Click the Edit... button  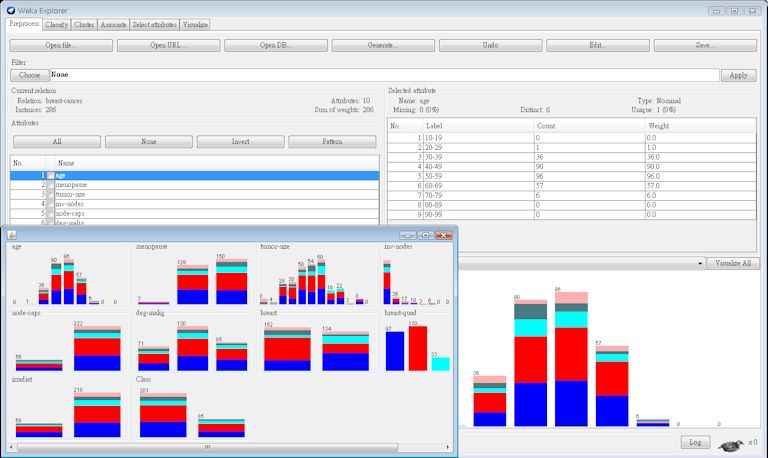point(598,45)
